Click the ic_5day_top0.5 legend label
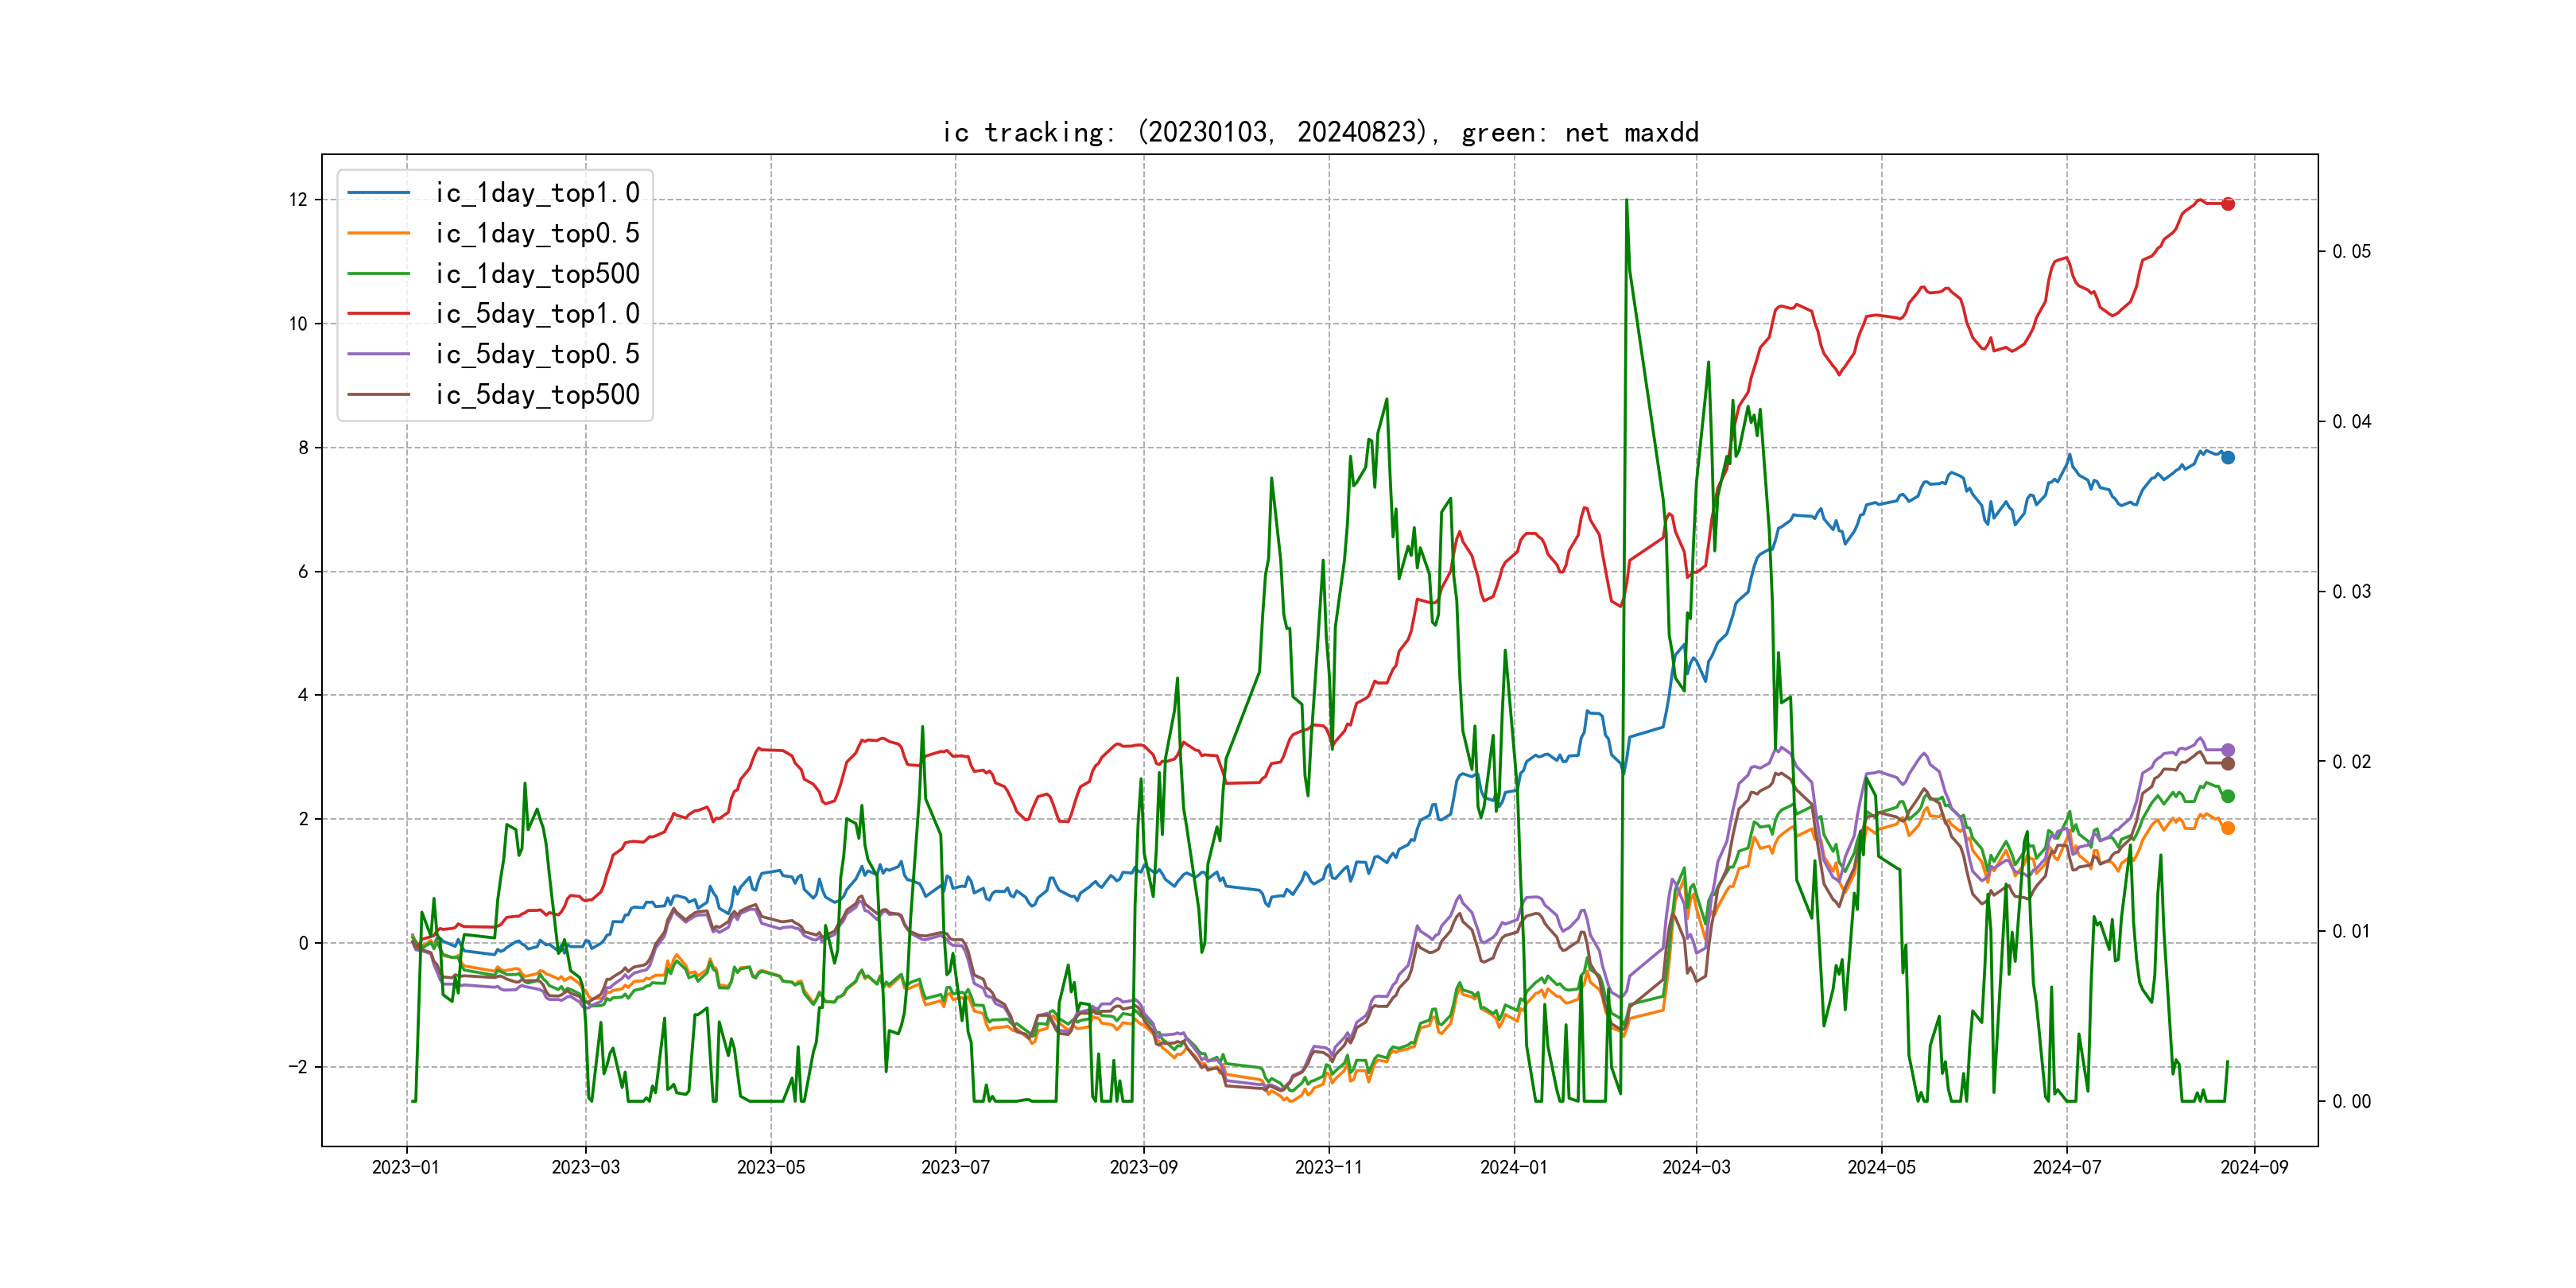2576x1288 pixels. [x=537, y=354]
